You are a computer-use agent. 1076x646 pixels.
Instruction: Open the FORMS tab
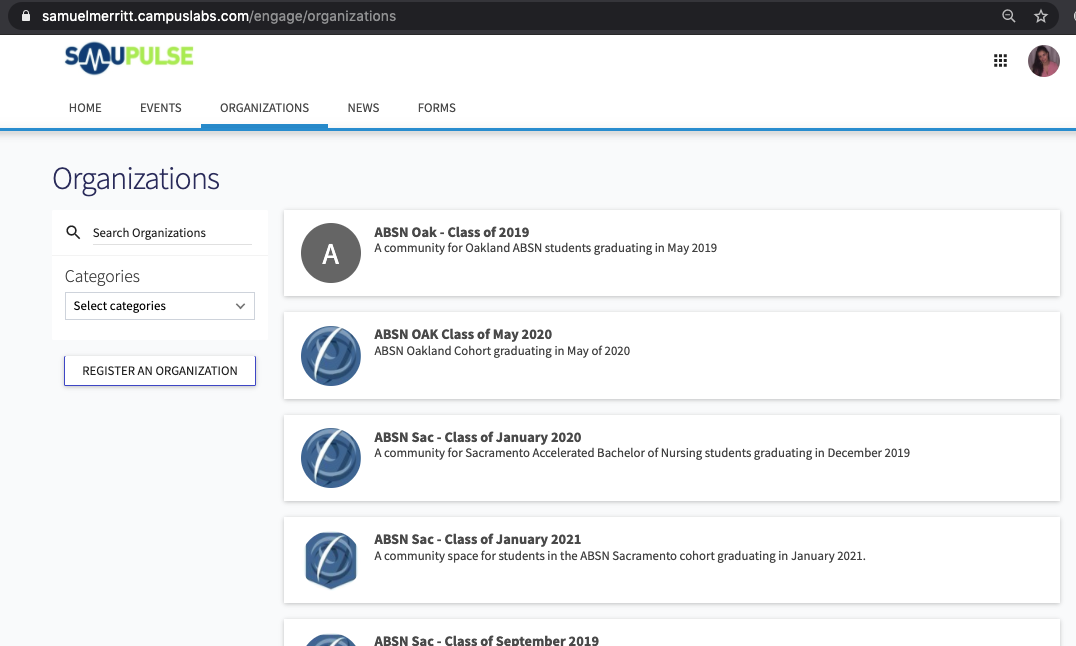(x=436, y=108)
